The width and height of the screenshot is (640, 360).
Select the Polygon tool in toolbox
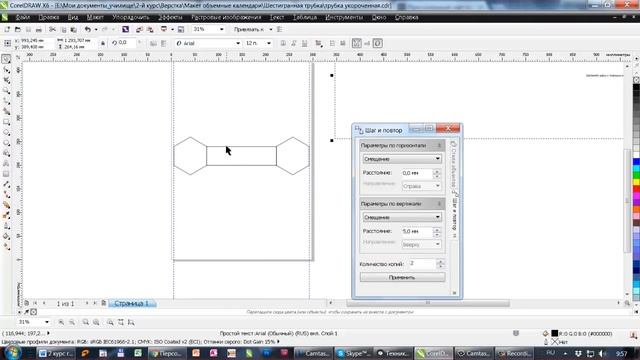click(6, 143)
